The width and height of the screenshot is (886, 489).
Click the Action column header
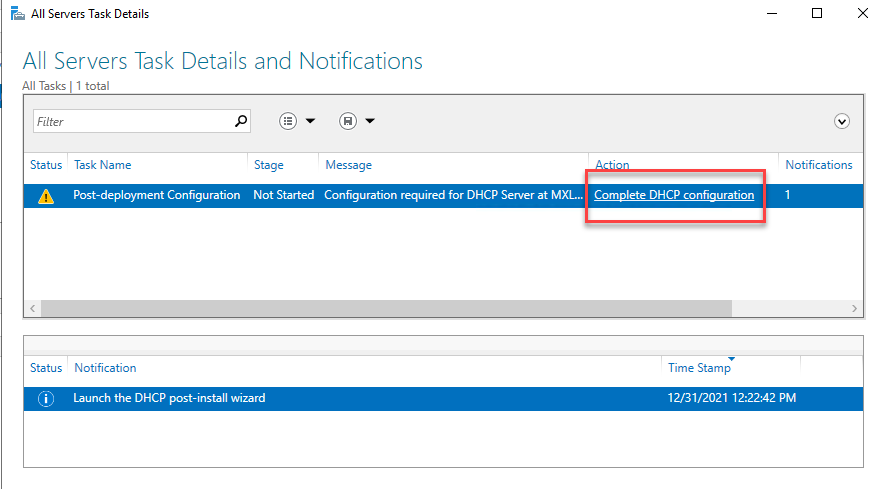coord(612,165)
